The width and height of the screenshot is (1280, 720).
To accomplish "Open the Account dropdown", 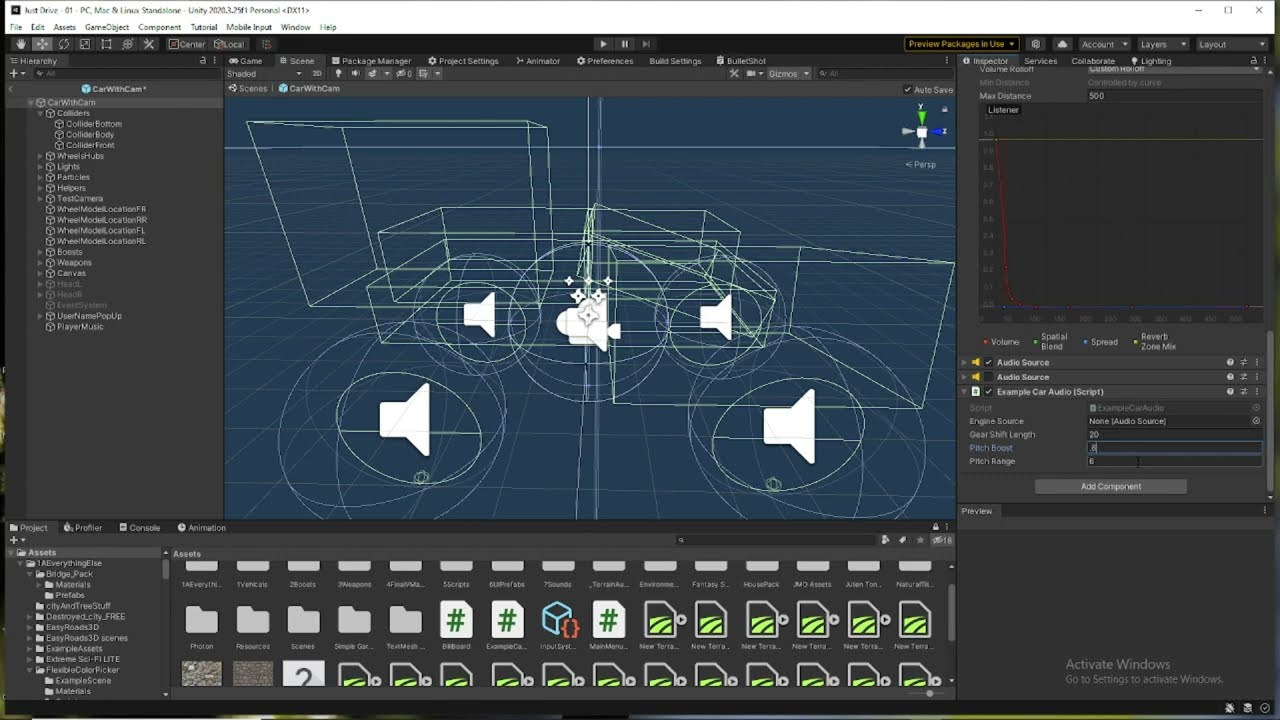I will coord(1103,44).
